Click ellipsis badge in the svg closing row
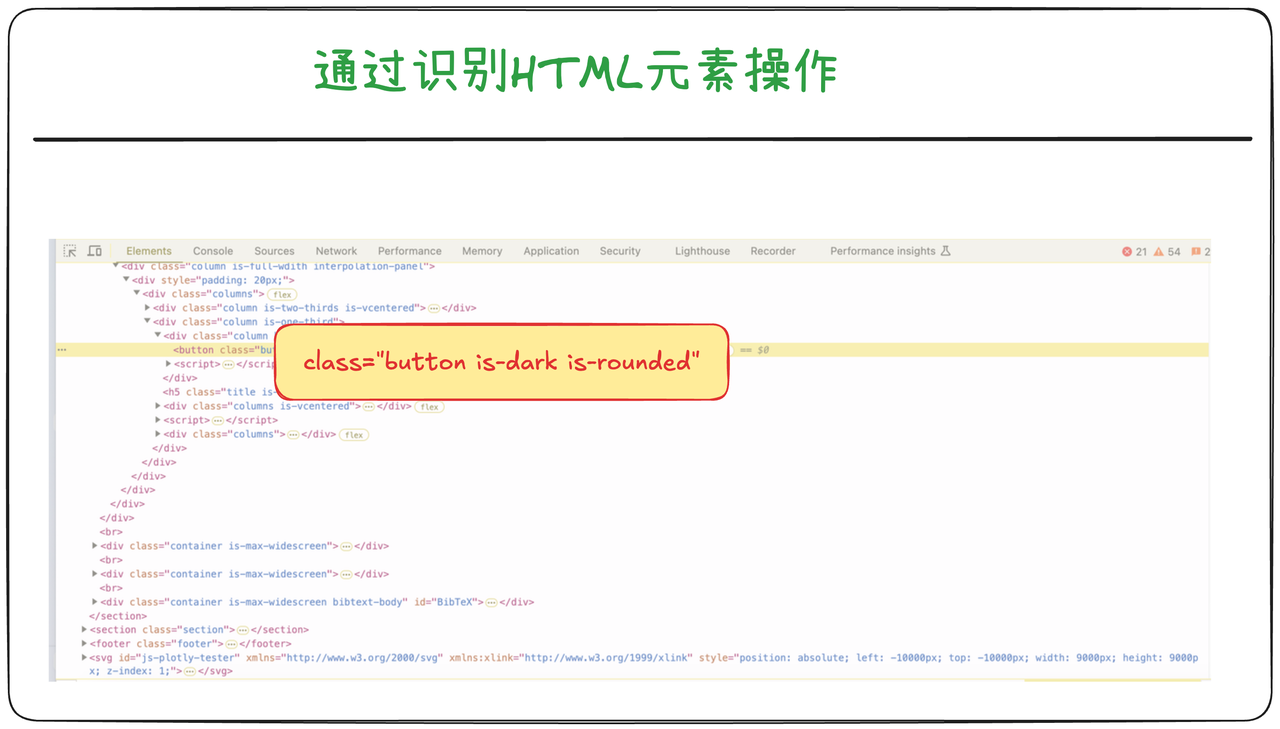 [190, 672]
